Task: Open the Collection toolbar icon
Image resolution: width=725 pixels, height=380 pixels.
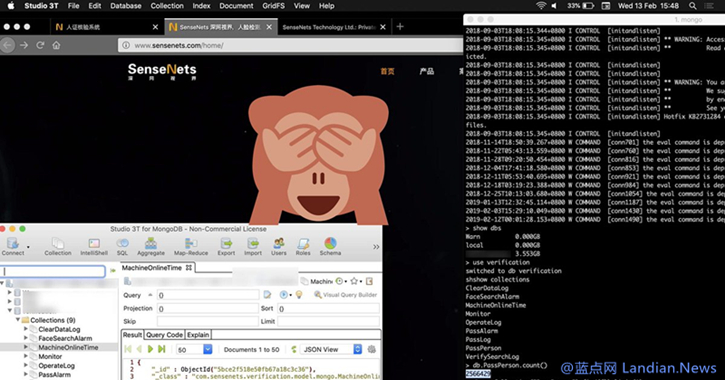Action: (58, 246)
